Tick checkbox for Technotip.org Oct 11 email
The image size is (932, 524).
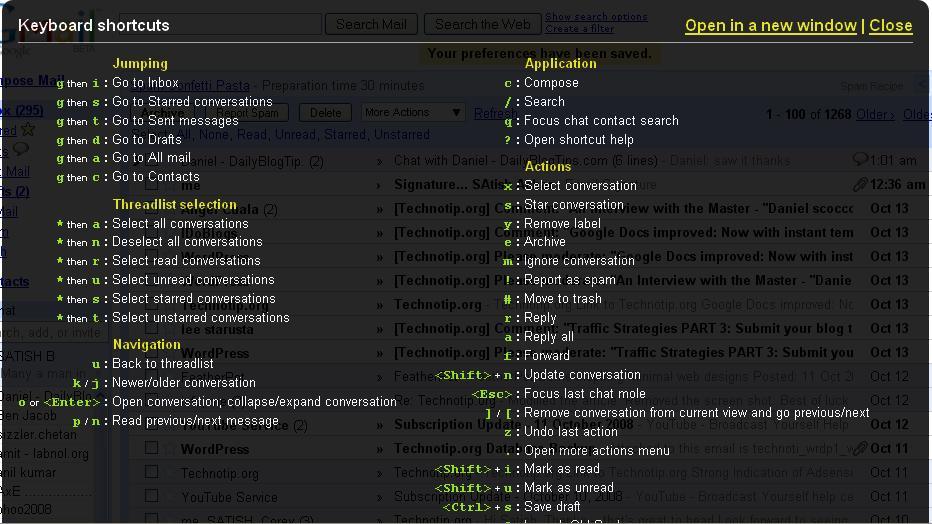click(152, 472)
